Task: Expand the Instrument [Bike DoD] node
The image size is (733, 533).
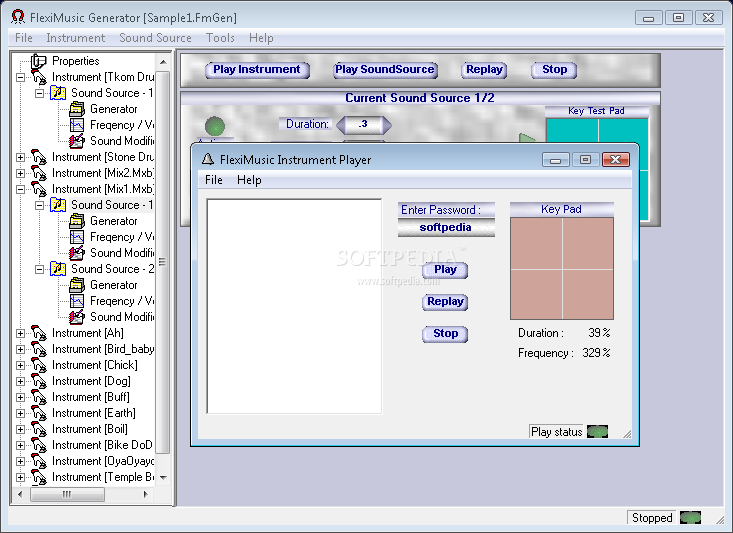Action: tap(20, 445)
